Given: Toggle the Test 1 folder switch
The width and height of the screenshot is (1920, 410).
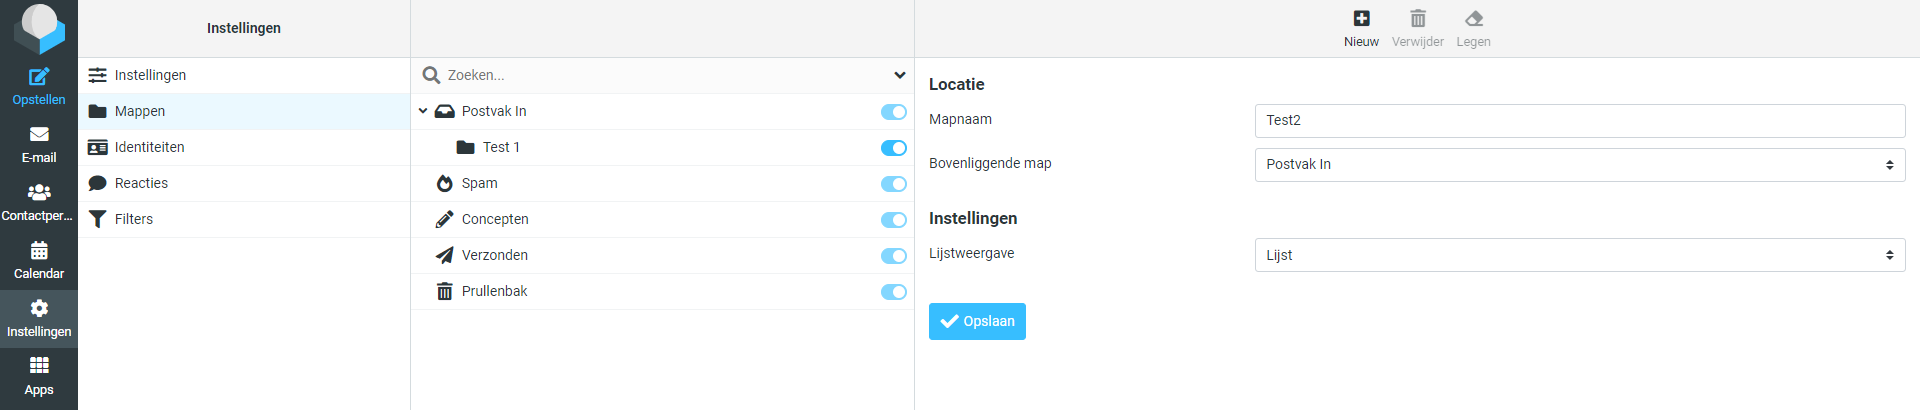Looking at the screenshot, I should [x=893, y=148].
